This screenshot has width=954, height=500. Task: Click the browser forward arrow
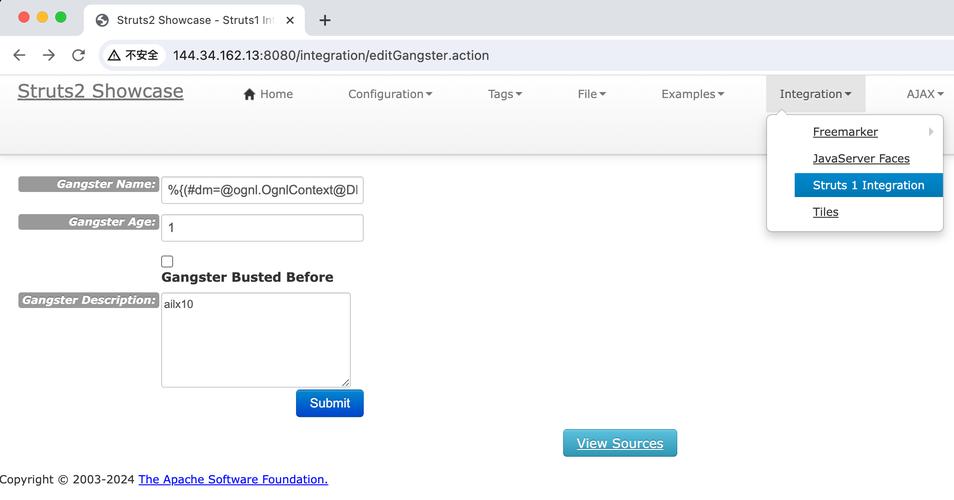click(x=48, y=55)
